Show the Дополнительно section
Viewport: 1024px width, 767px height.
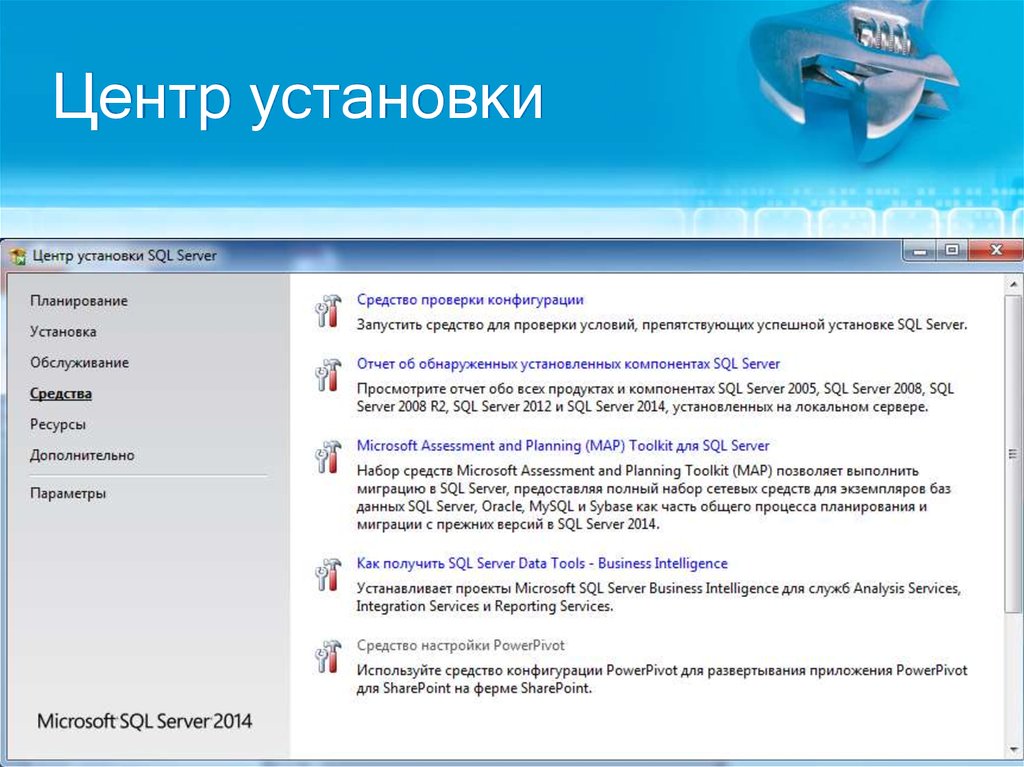pos(82,455)
